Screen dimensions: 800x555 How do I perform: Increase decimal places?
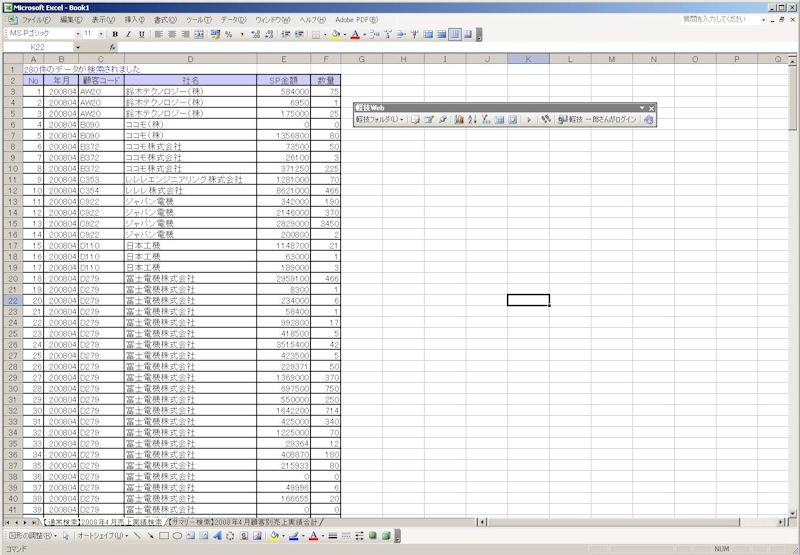256,34
